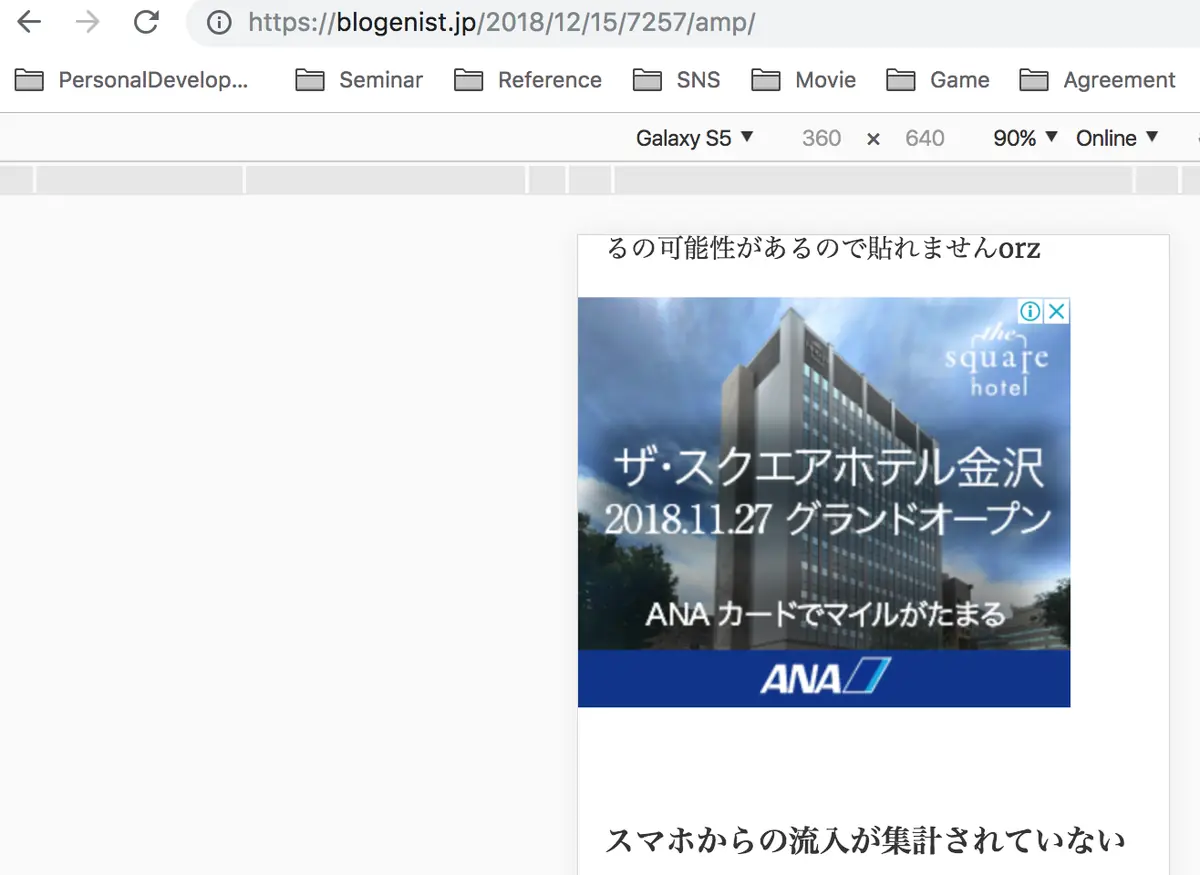This screenshot has width=1200, height=875.
Task: Open the SNS bookmark folder
Action: pyautogui.click(x=677, y=80)
